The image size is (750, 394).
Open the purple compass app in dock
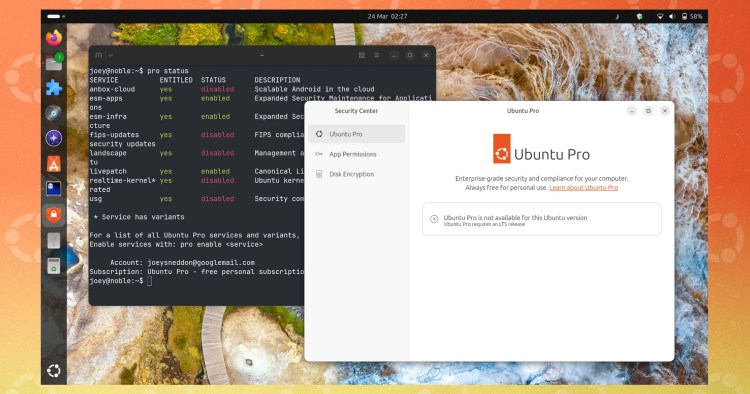click(54, 138)
